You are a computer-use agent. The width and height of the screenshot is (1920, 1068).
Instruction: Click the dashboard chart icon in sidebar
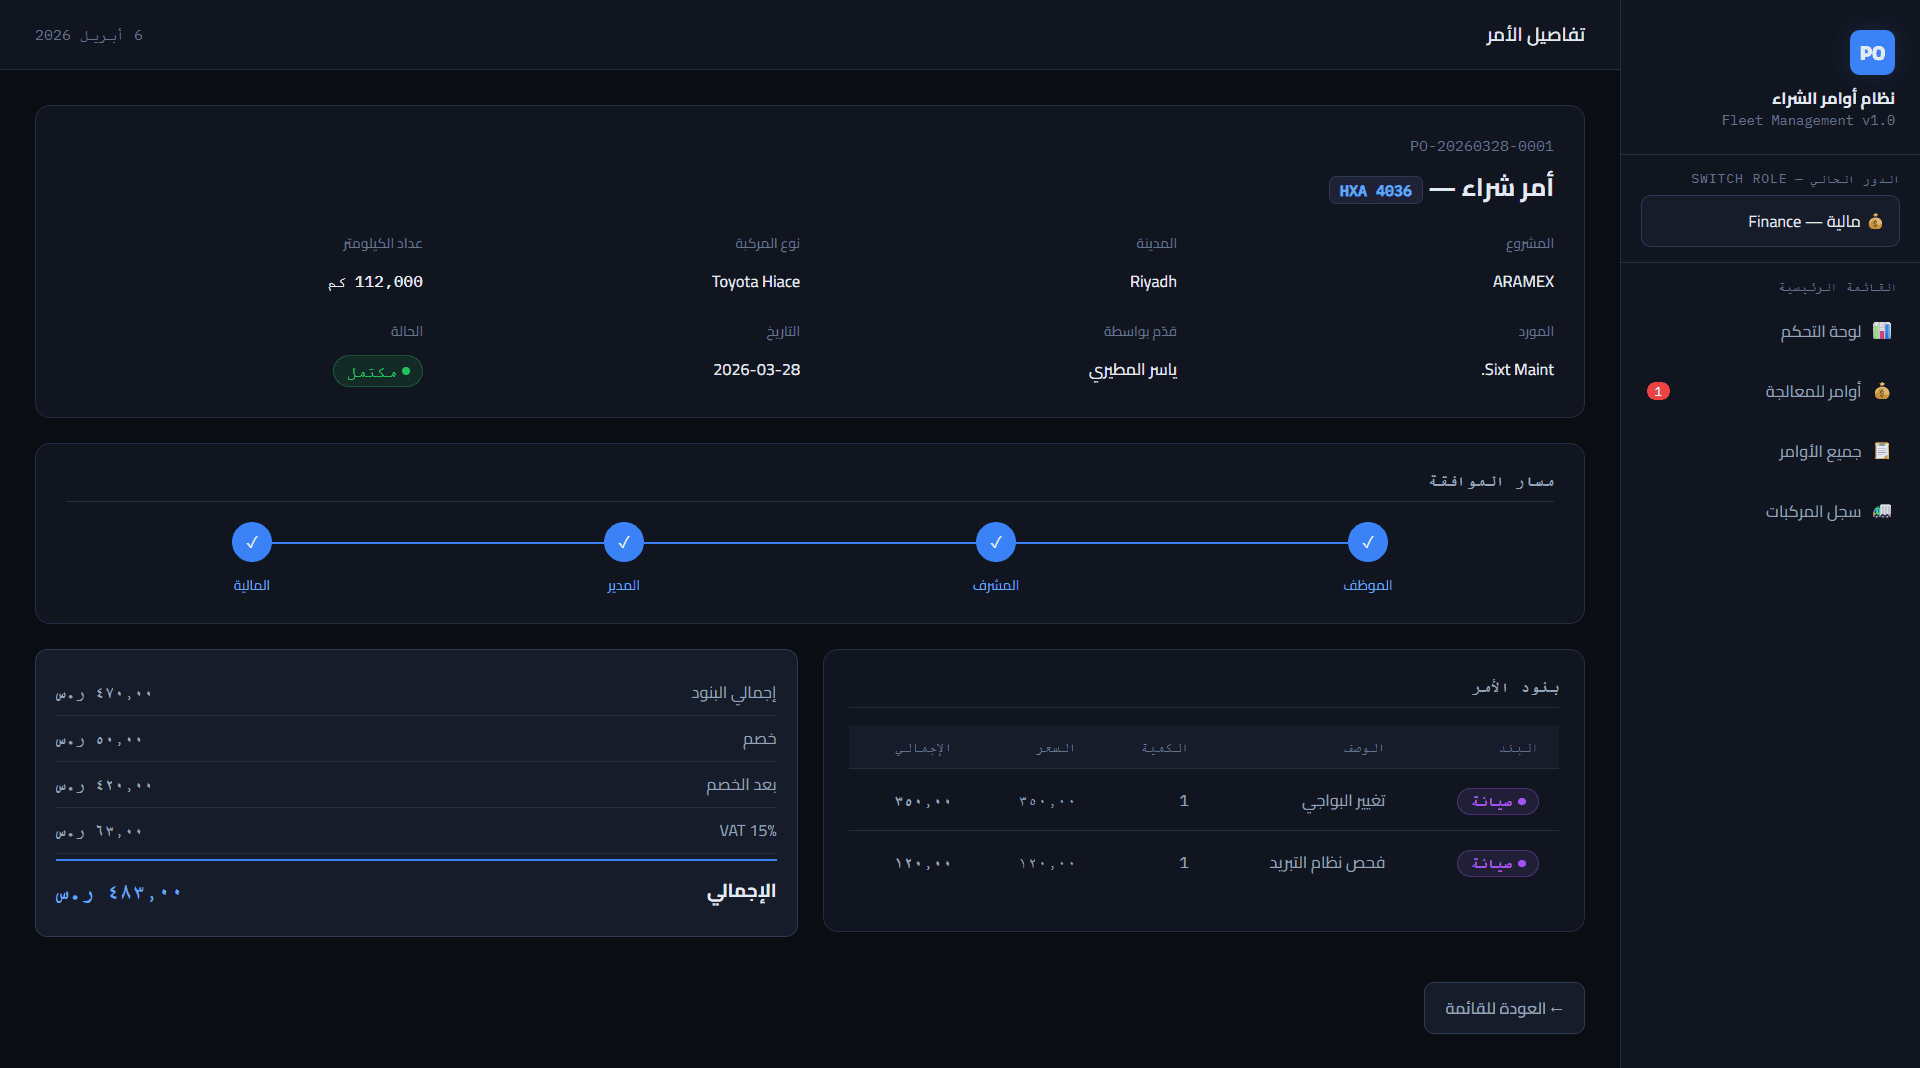coord(1882,331)
